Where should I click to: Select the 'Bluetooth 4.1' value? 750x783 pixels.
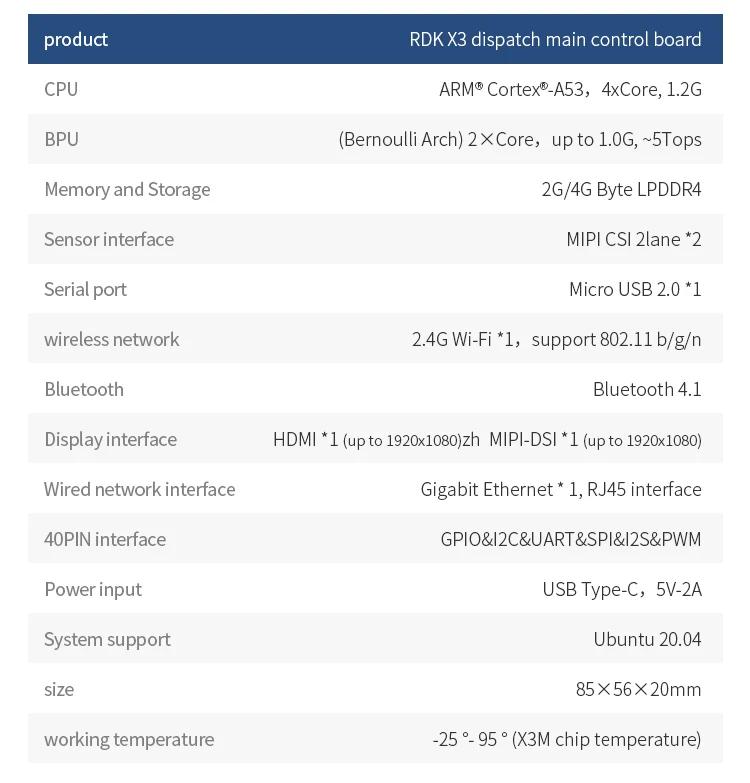point(647,389)
